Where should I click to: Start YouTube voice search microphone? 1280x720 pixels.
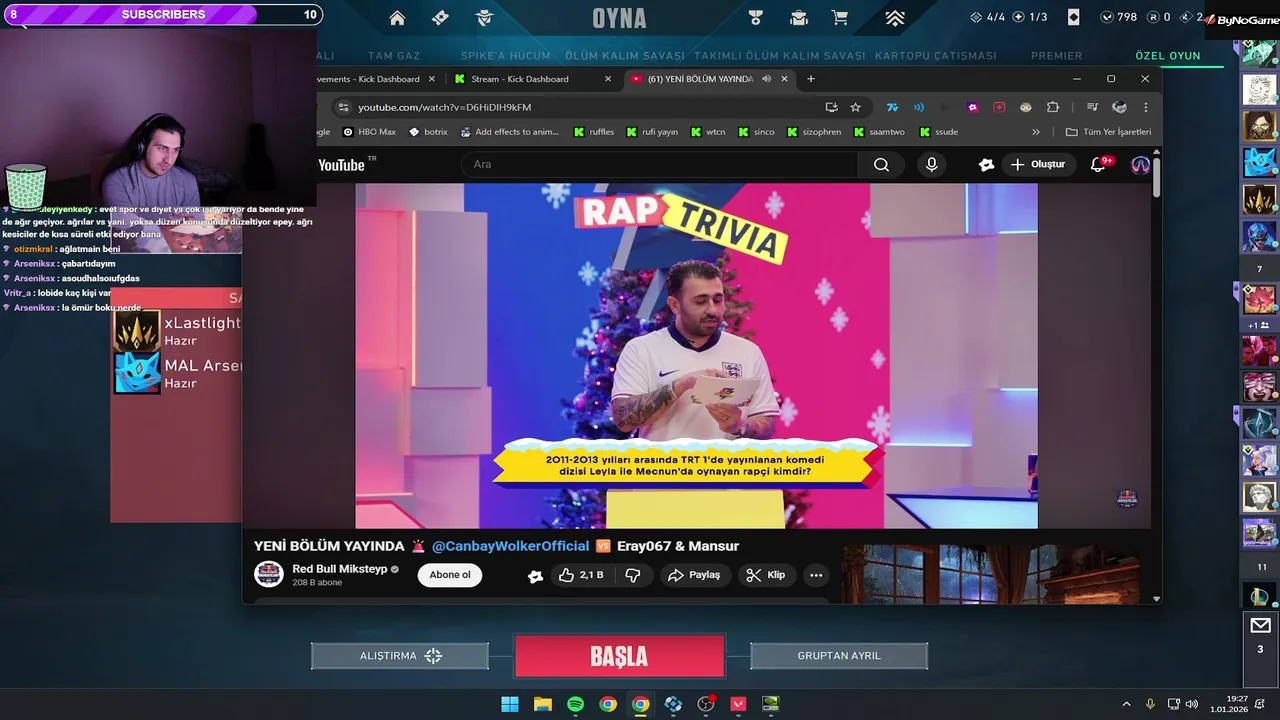click(931, 165)
